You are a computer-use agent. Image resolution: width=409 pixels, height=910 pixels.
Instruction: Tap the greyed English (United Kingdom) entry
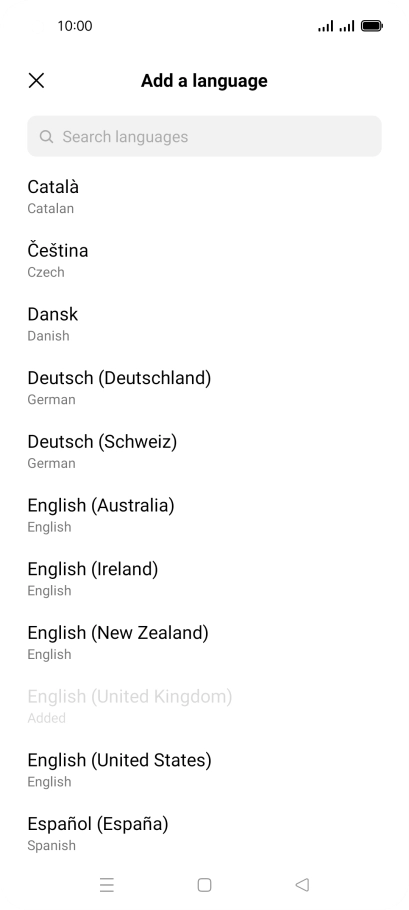pyautogui.click(x=204, y=707)
